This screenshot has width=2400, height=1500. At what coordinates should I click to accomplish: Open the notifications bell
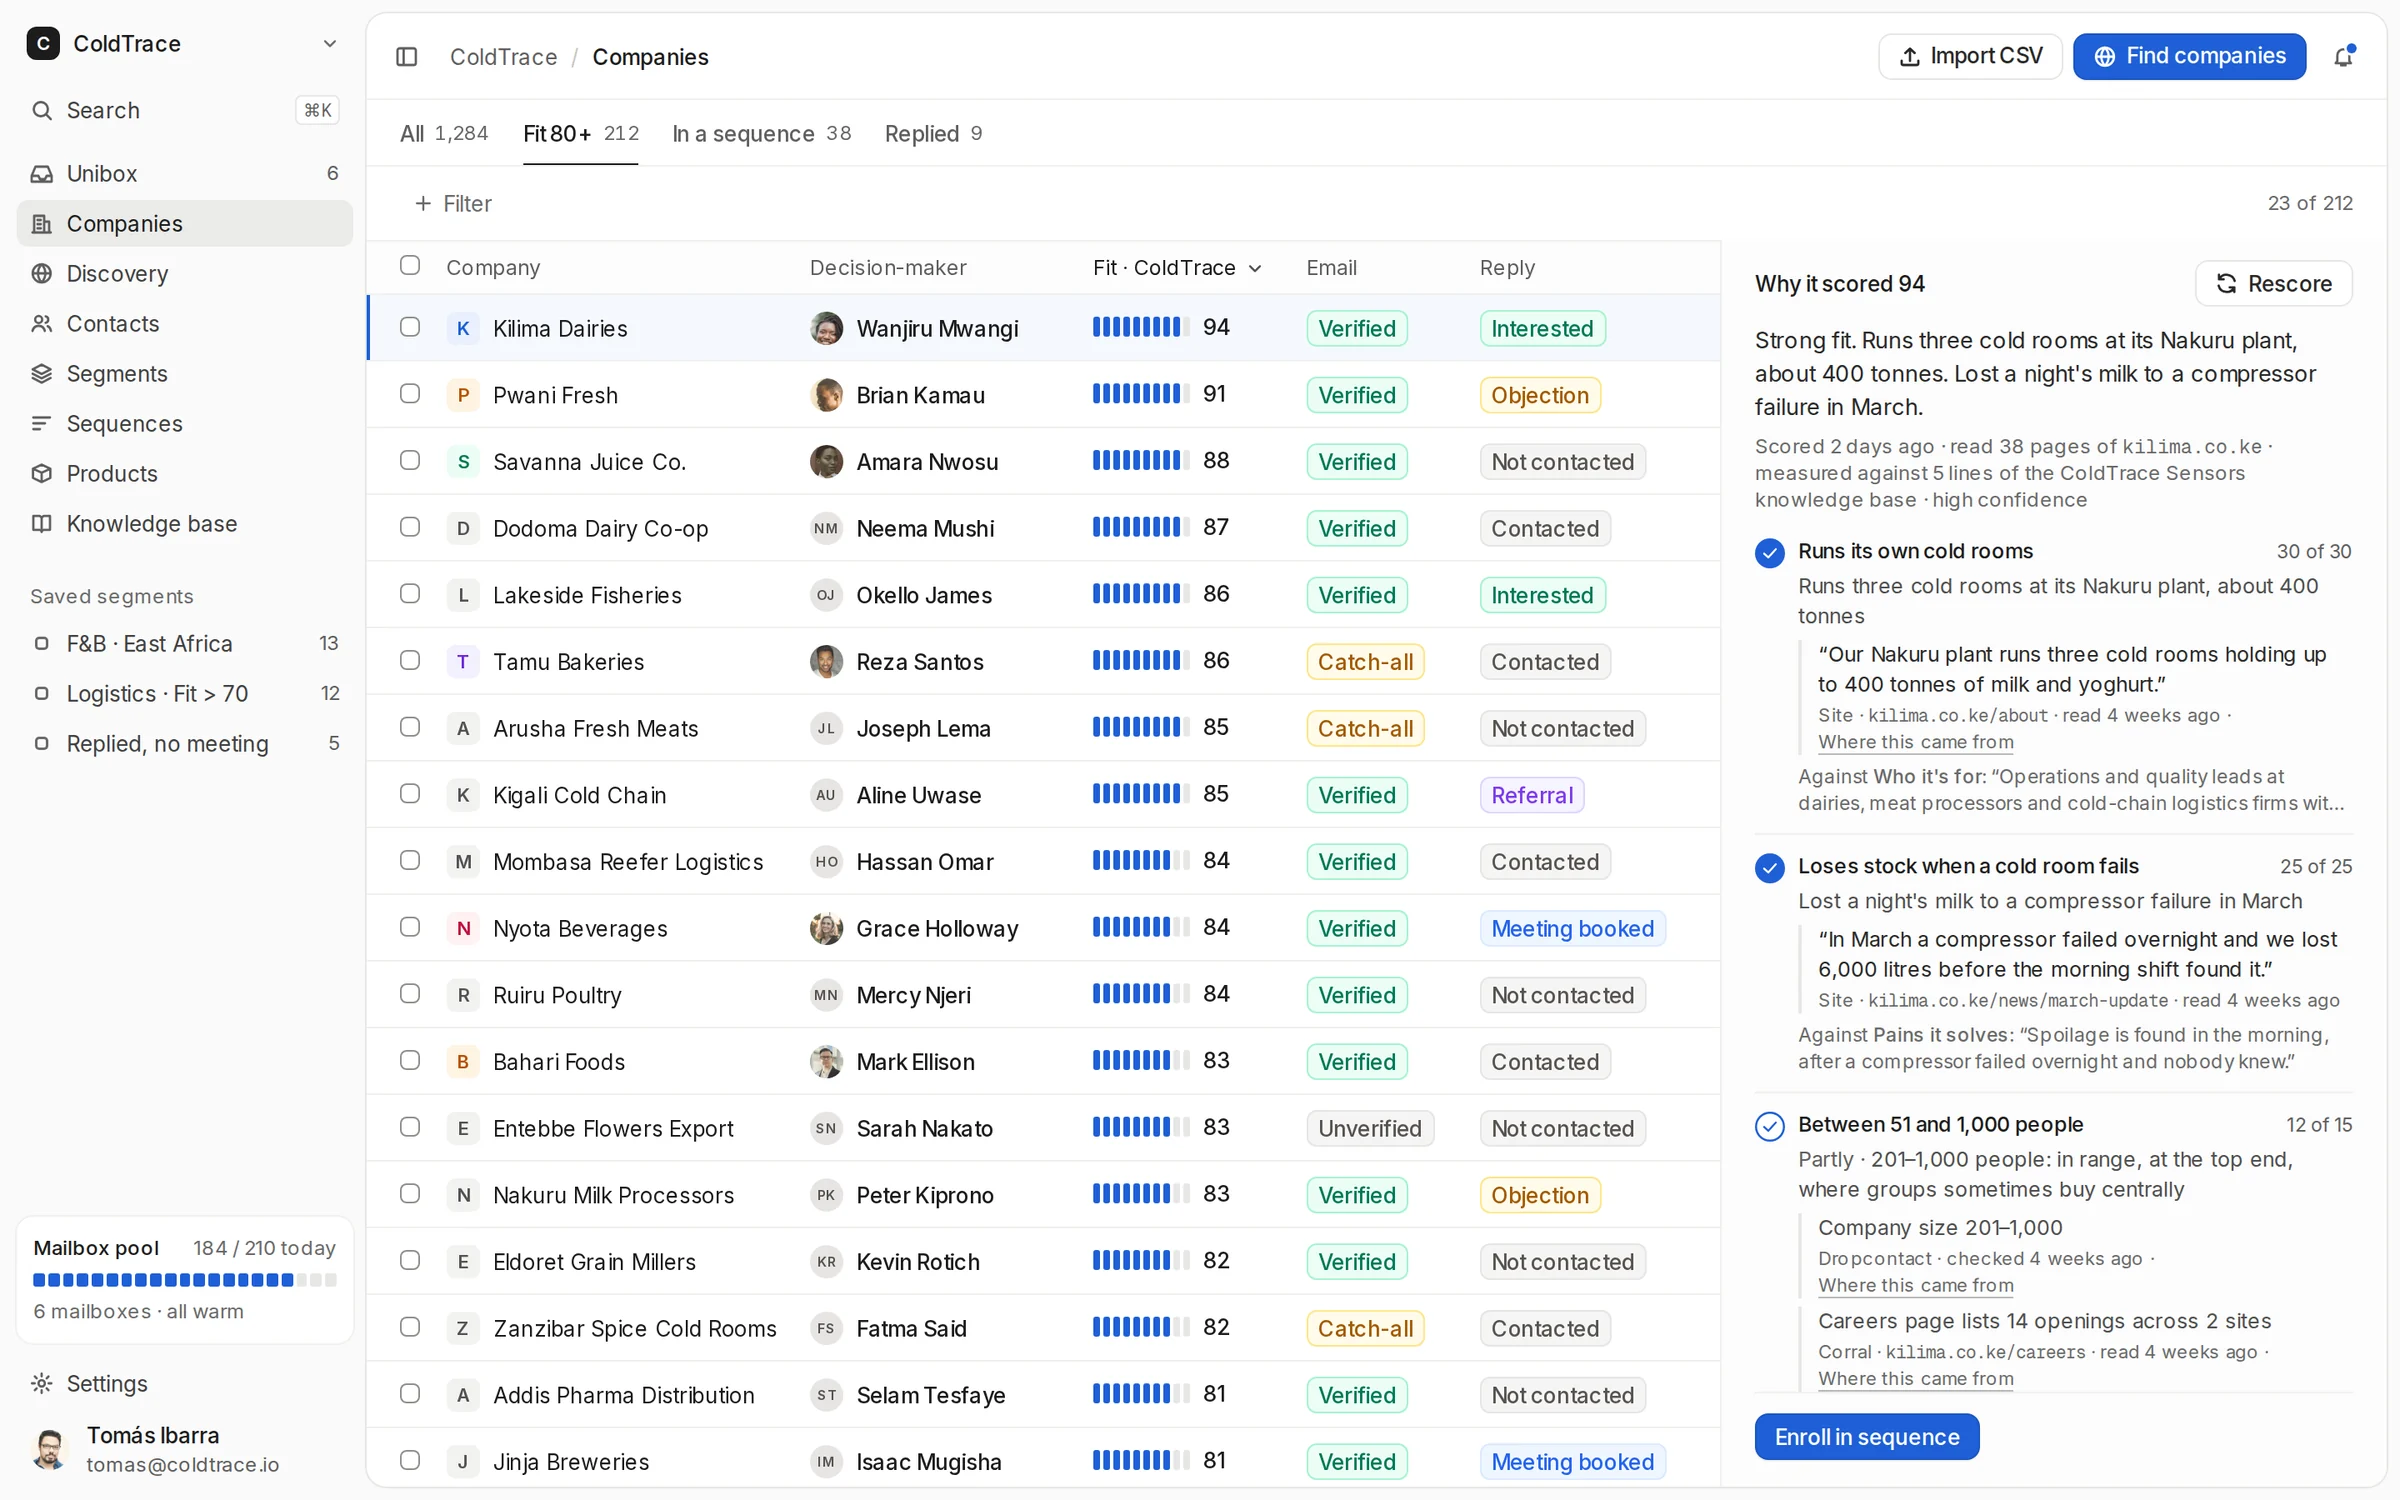(x=2344, y=57)
